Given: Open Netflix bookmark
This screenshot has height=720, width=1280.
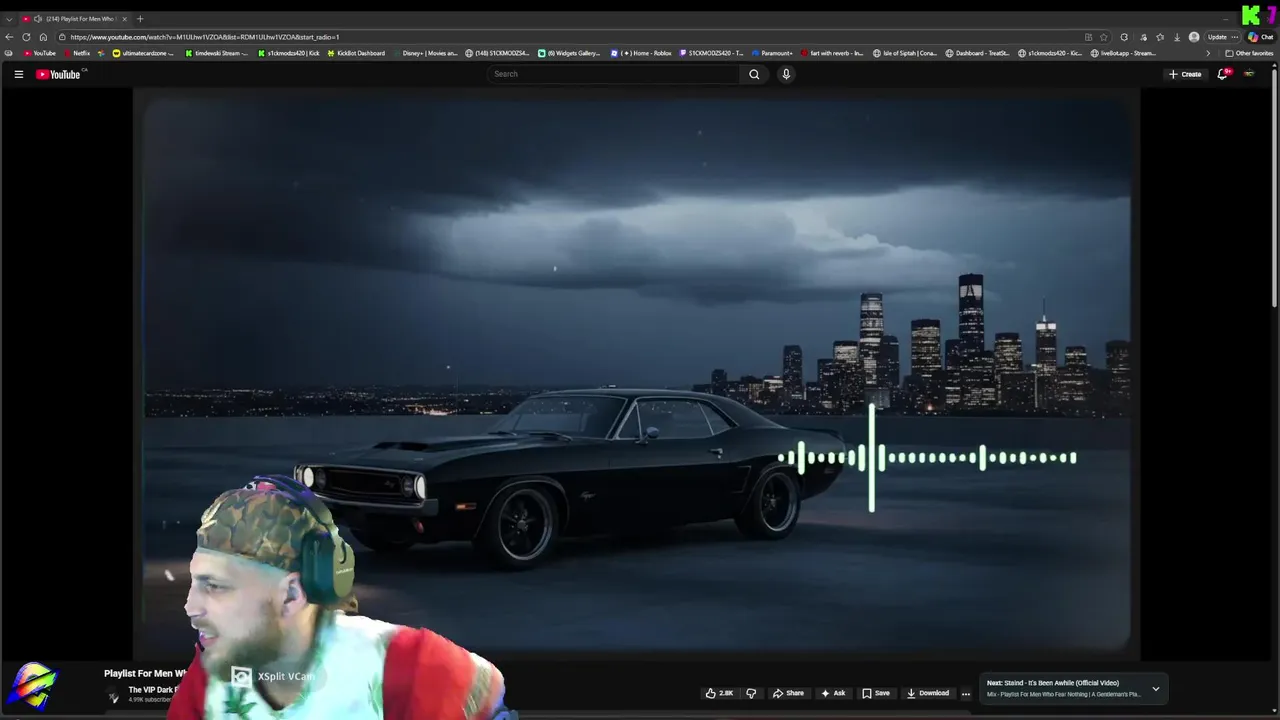Looking at the screenshot, I should [x=76, y=53].
